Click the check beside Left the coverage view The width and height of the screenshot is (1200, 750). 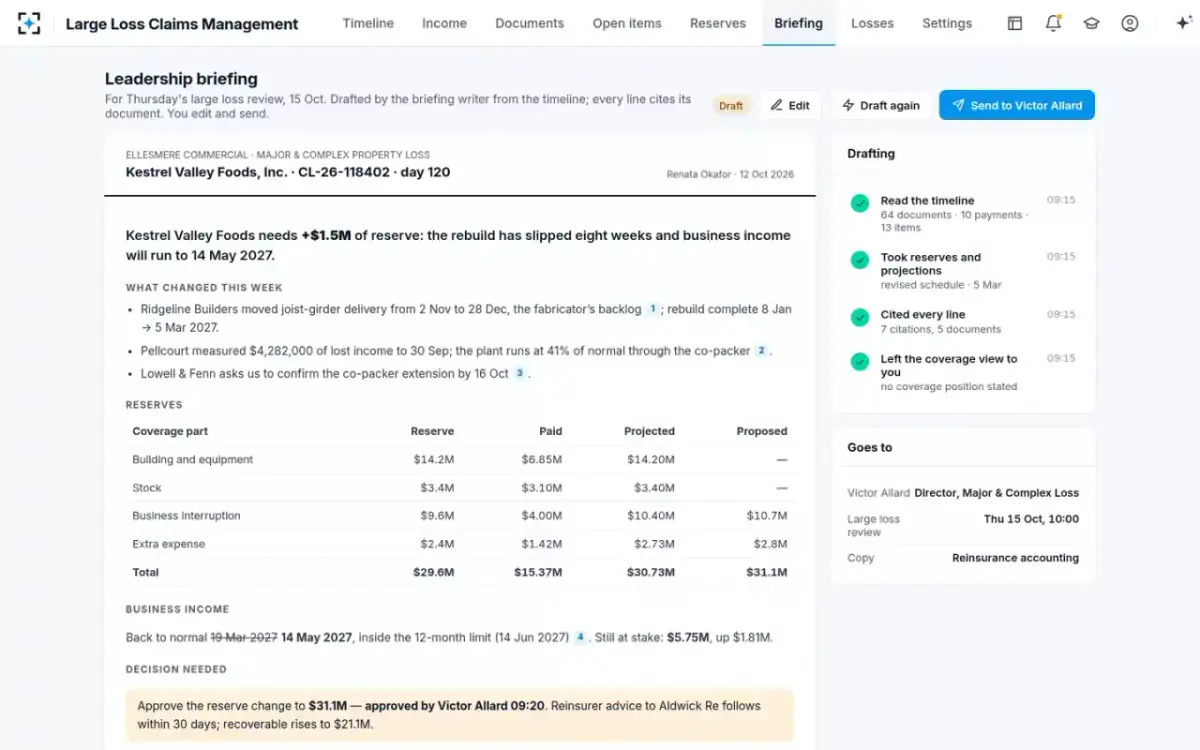859,362
